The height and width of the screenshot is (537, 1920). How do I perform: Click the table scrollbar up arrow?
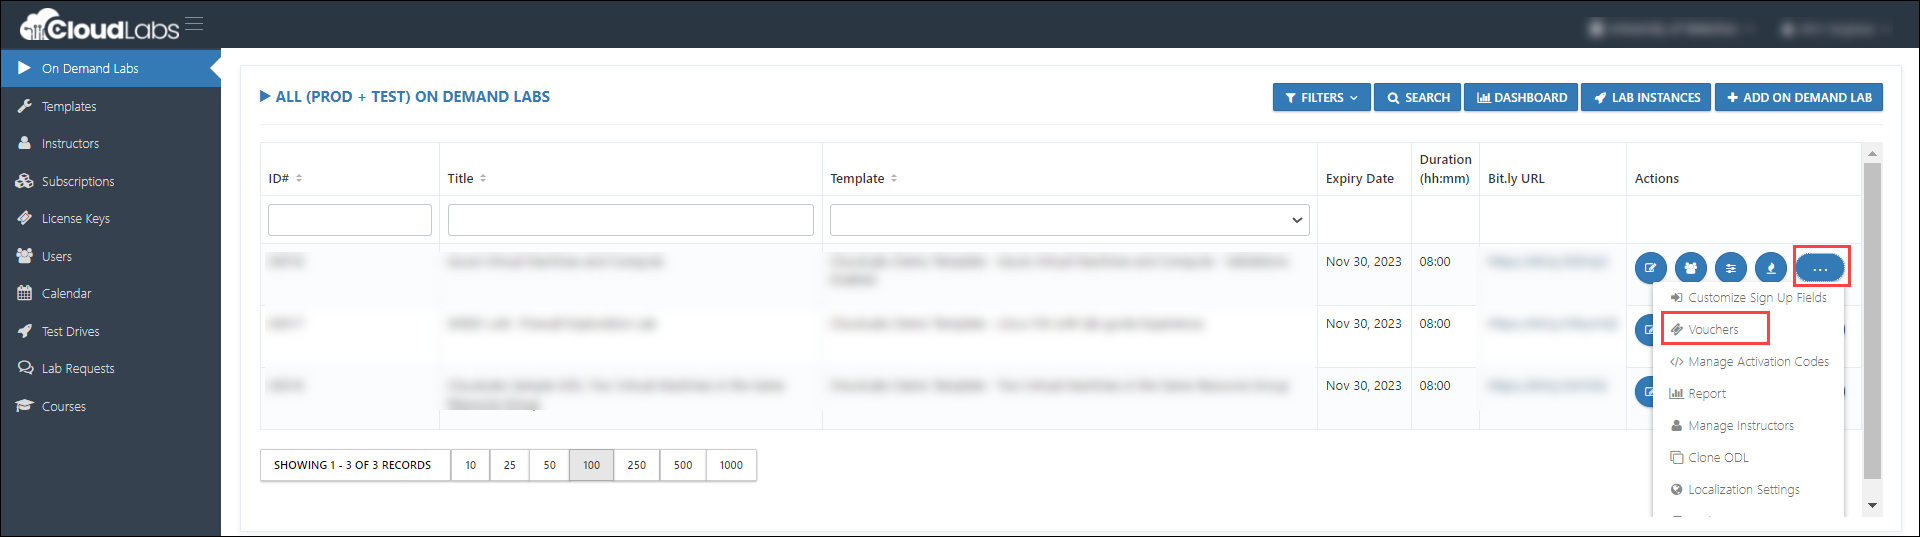1872,153
